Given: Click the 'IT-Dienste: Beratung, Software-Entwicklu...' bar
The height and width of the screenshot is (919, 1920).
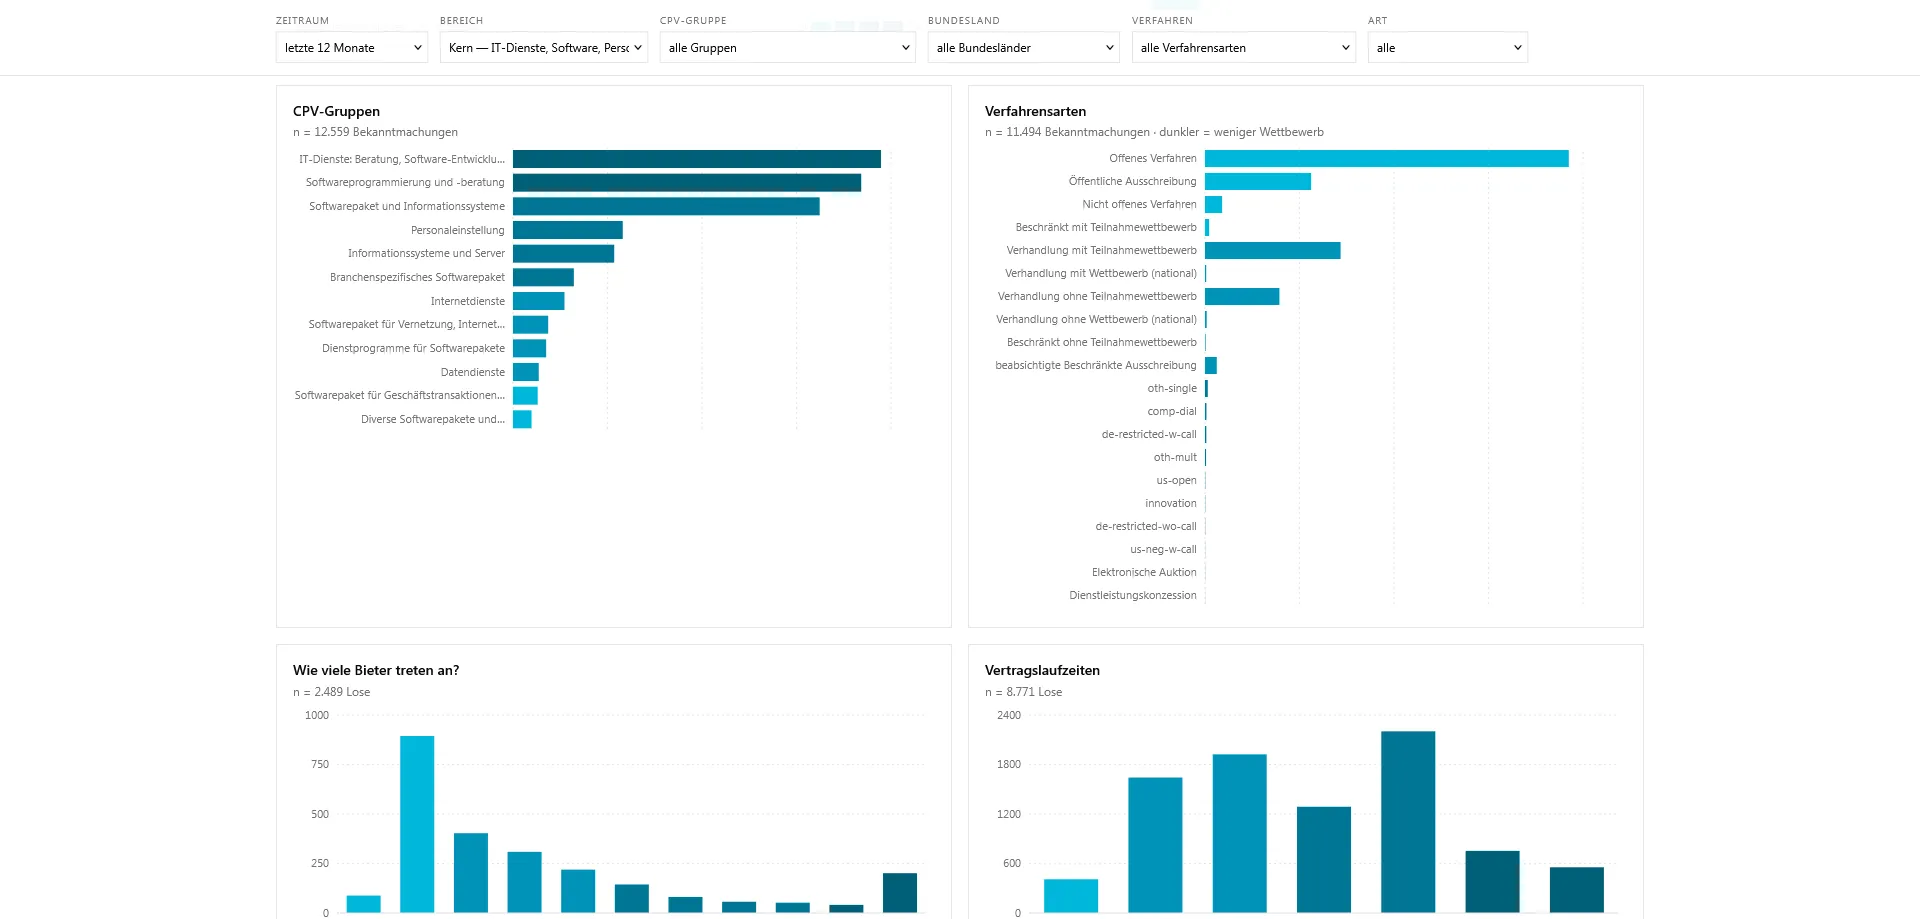Looking at the screenshot, I should point(697,159).
